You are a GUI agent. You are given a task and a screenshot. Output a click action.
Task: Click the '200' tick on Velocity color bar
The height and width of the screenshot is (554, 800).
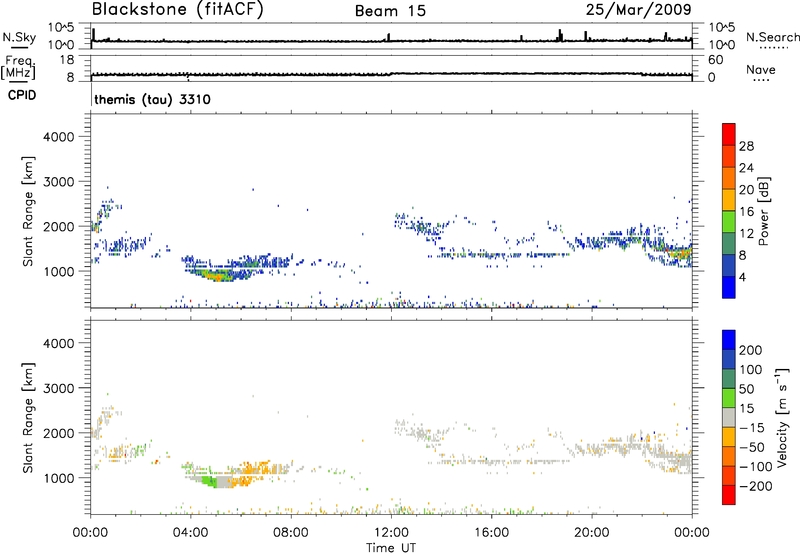tap(750, 350)
